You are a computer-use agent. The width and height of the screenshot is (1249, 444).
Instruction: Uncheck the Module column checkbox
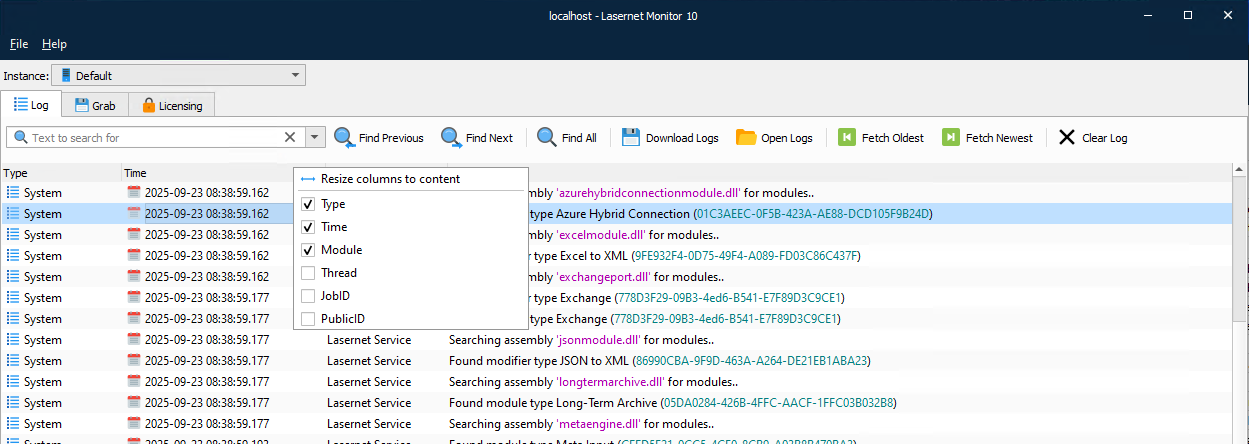(x=309, y=250)
